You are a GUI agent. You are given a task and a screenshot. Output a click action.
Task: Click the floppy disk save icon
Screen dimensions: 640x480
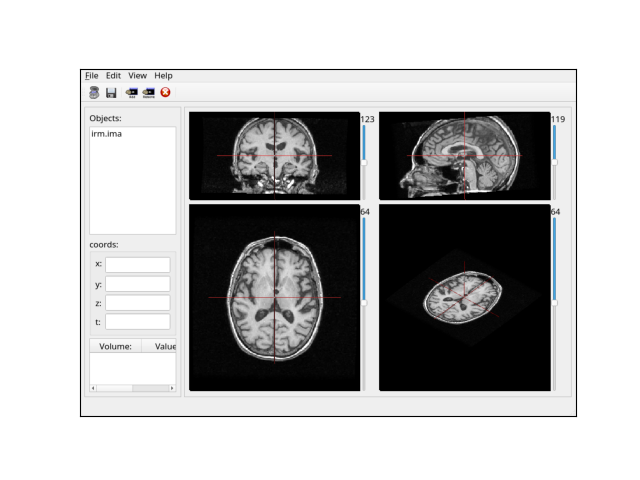(111, 93)
